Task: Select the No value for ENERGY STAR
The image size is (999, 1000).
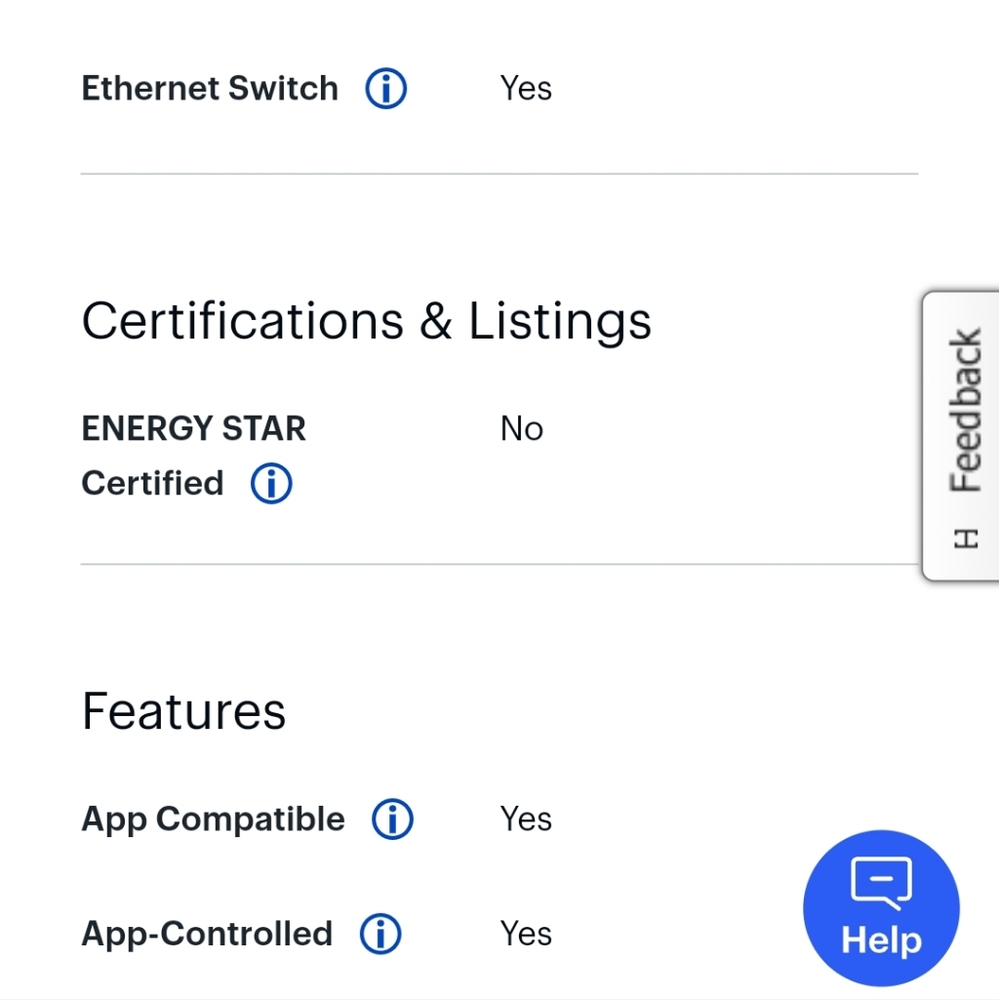Action: [x=521, y=428]
